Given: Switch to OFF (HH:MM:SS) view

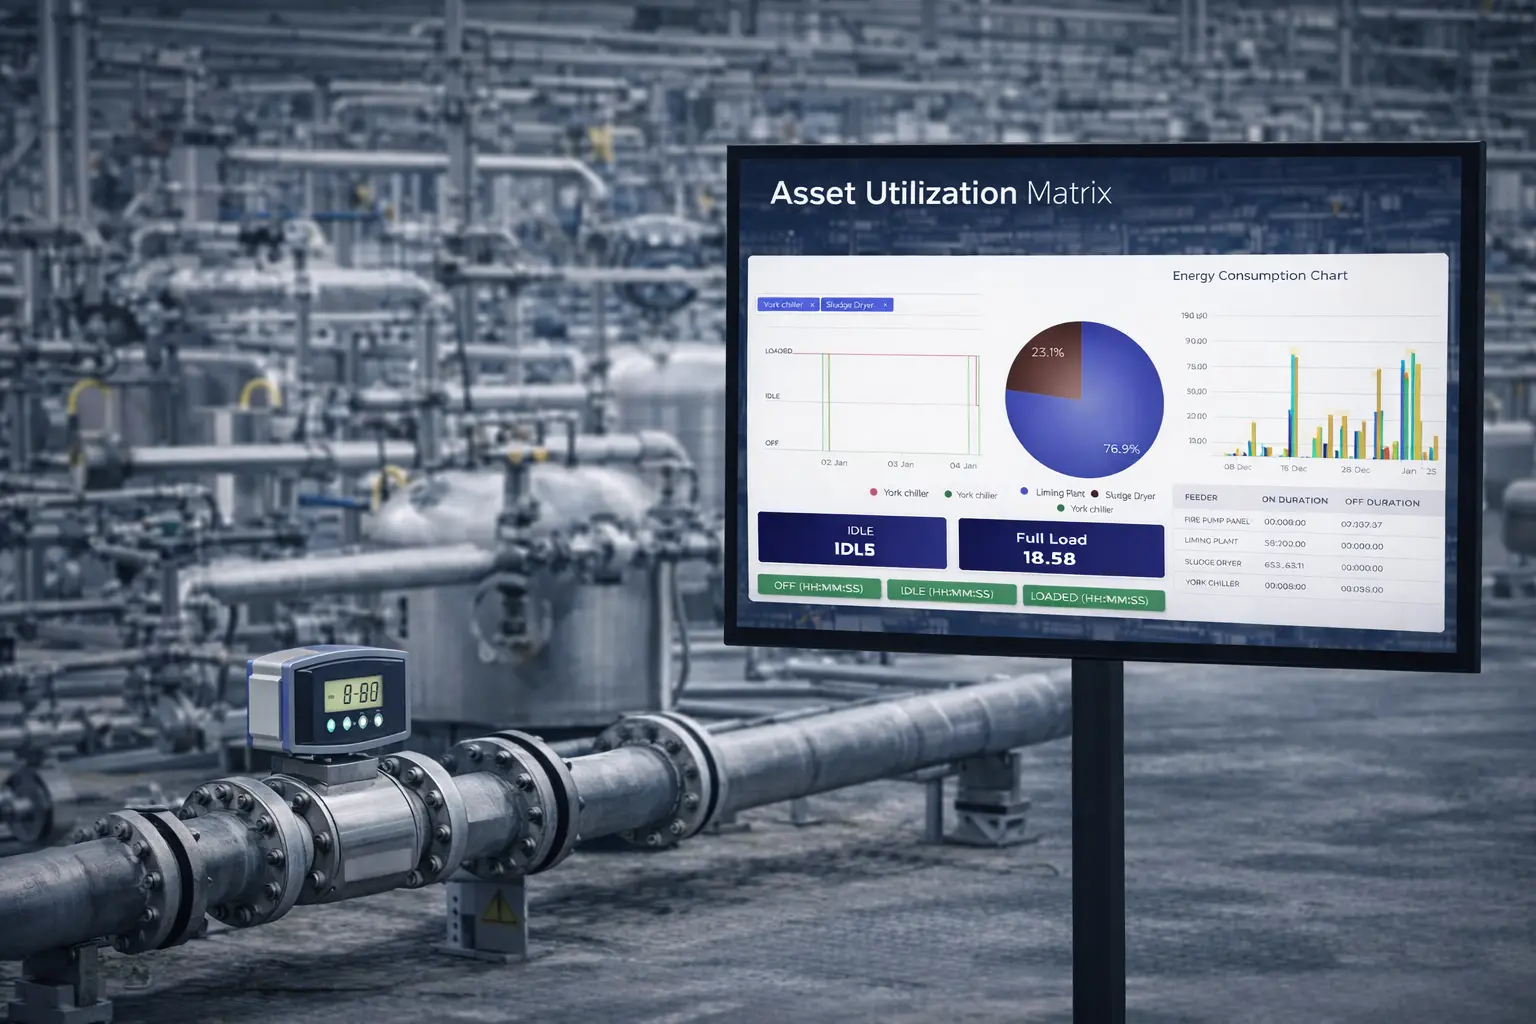Looking at the screenshot, I should click(819, 587).
